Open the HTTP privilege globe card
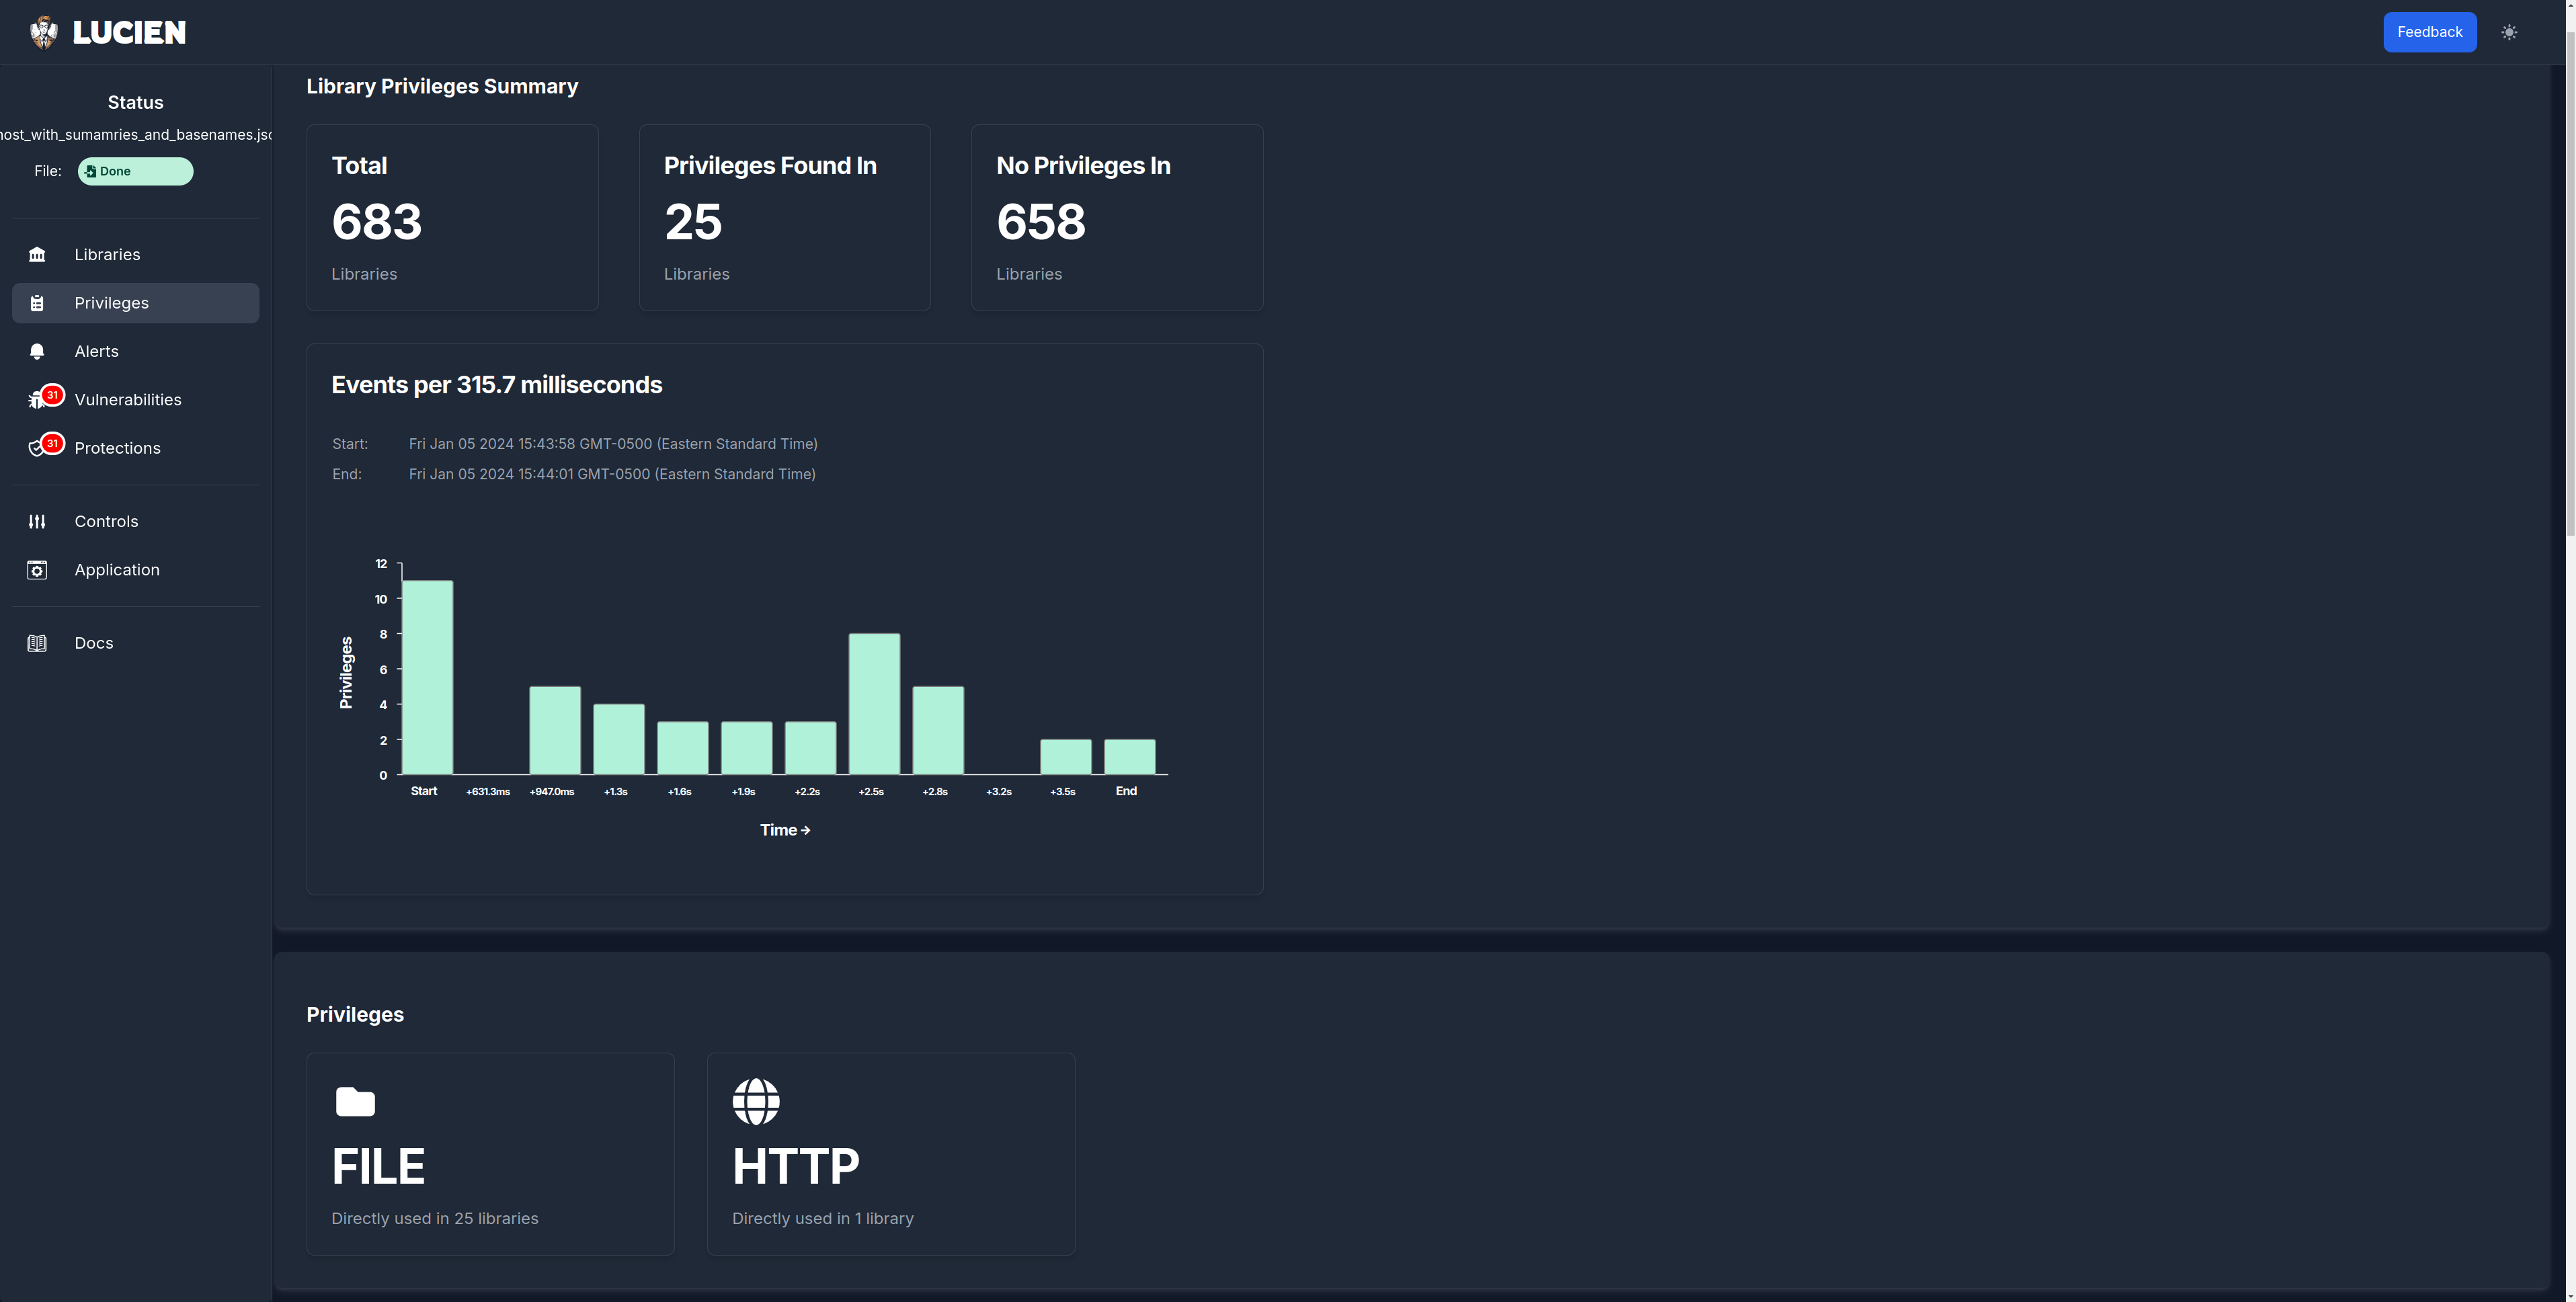The image size is (2576, 1302). pos(890,1153)
